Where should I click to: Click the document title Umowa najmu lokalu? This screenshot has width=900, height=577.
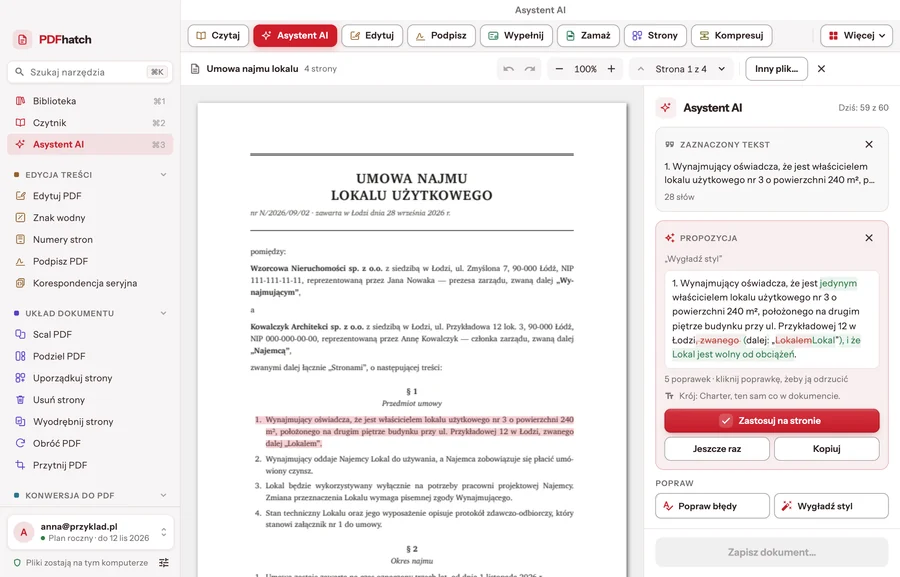point(253,69)
